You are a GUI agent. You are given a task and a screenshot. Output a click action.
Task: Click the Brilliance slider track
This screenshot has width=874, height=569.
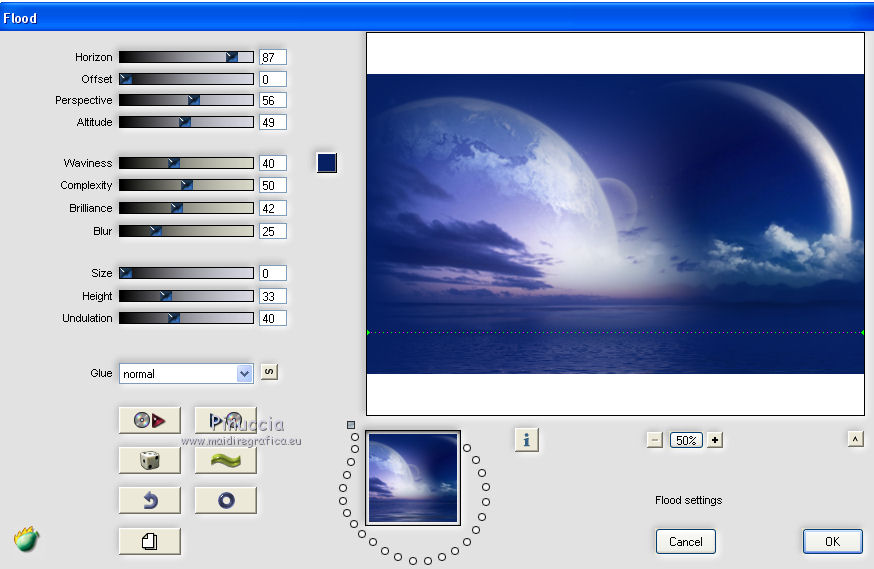pyautogui.click(x=186, y=208)
